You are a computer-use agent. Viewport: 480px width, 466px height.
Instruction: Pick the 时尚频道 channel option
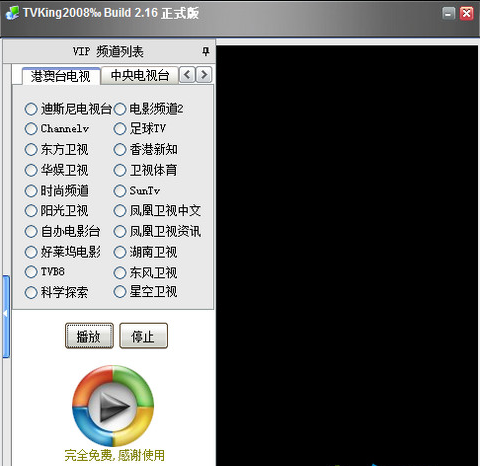coord(31,191)
